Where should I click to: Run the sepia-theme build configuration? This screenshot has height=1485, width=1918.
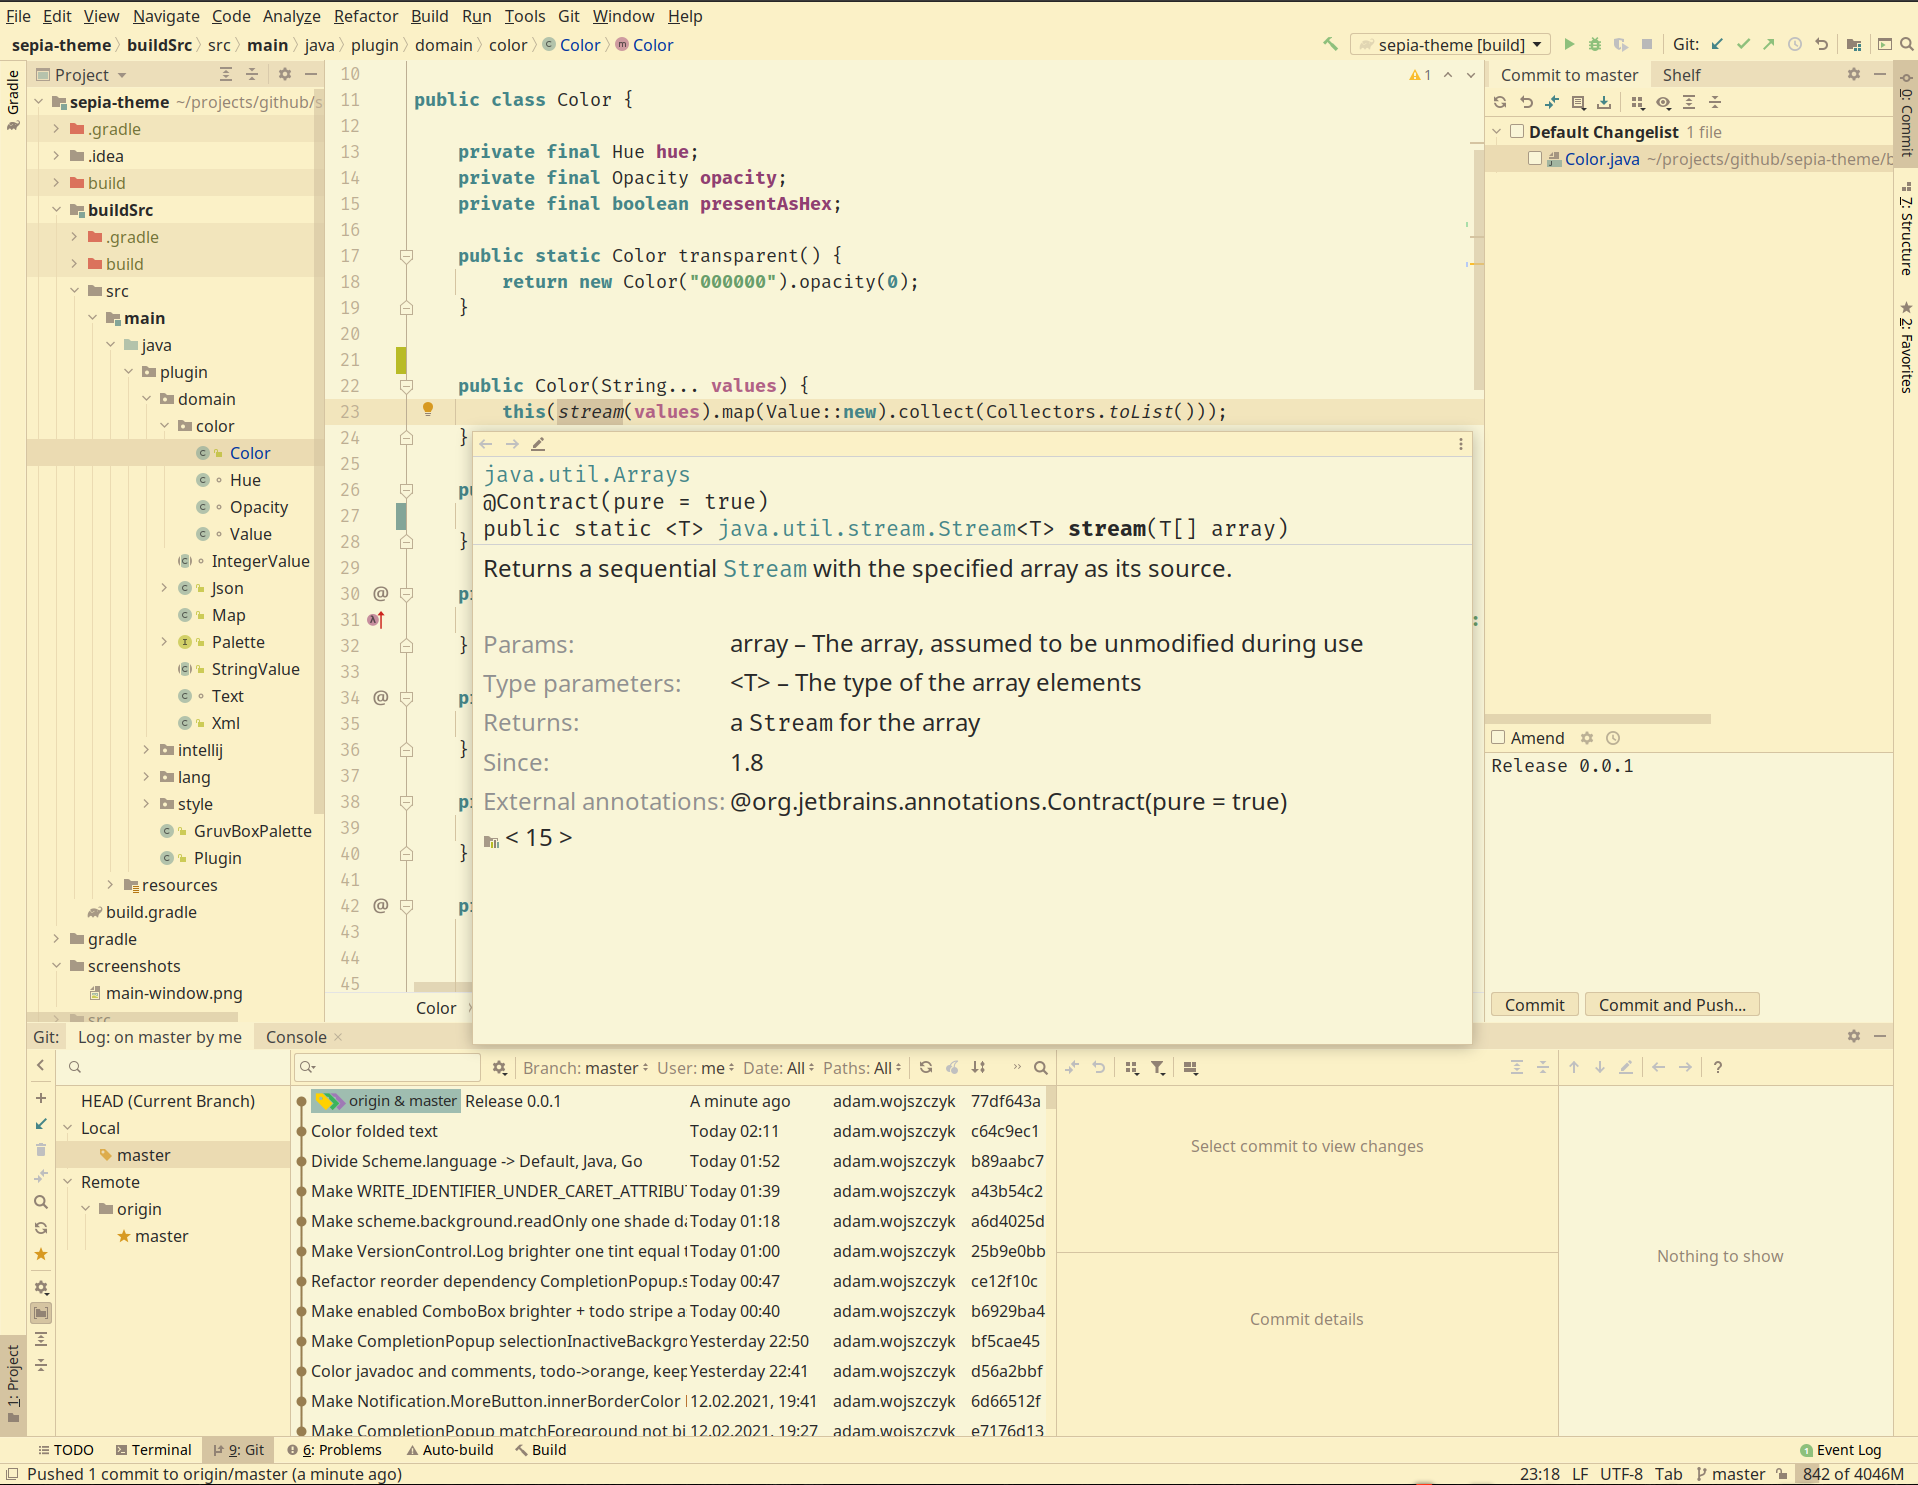(x=1569, y=44)
